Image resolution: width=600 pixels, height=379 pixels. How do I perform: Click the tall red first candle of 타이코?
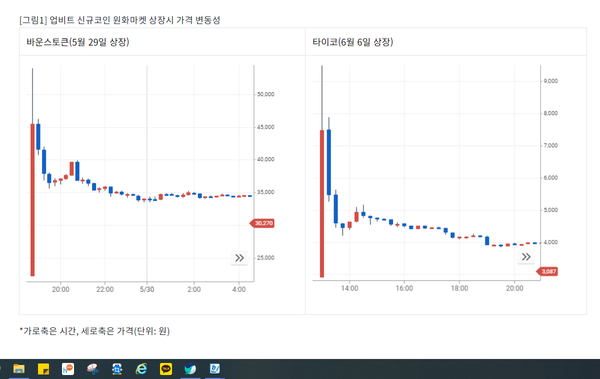coord(322,204)
